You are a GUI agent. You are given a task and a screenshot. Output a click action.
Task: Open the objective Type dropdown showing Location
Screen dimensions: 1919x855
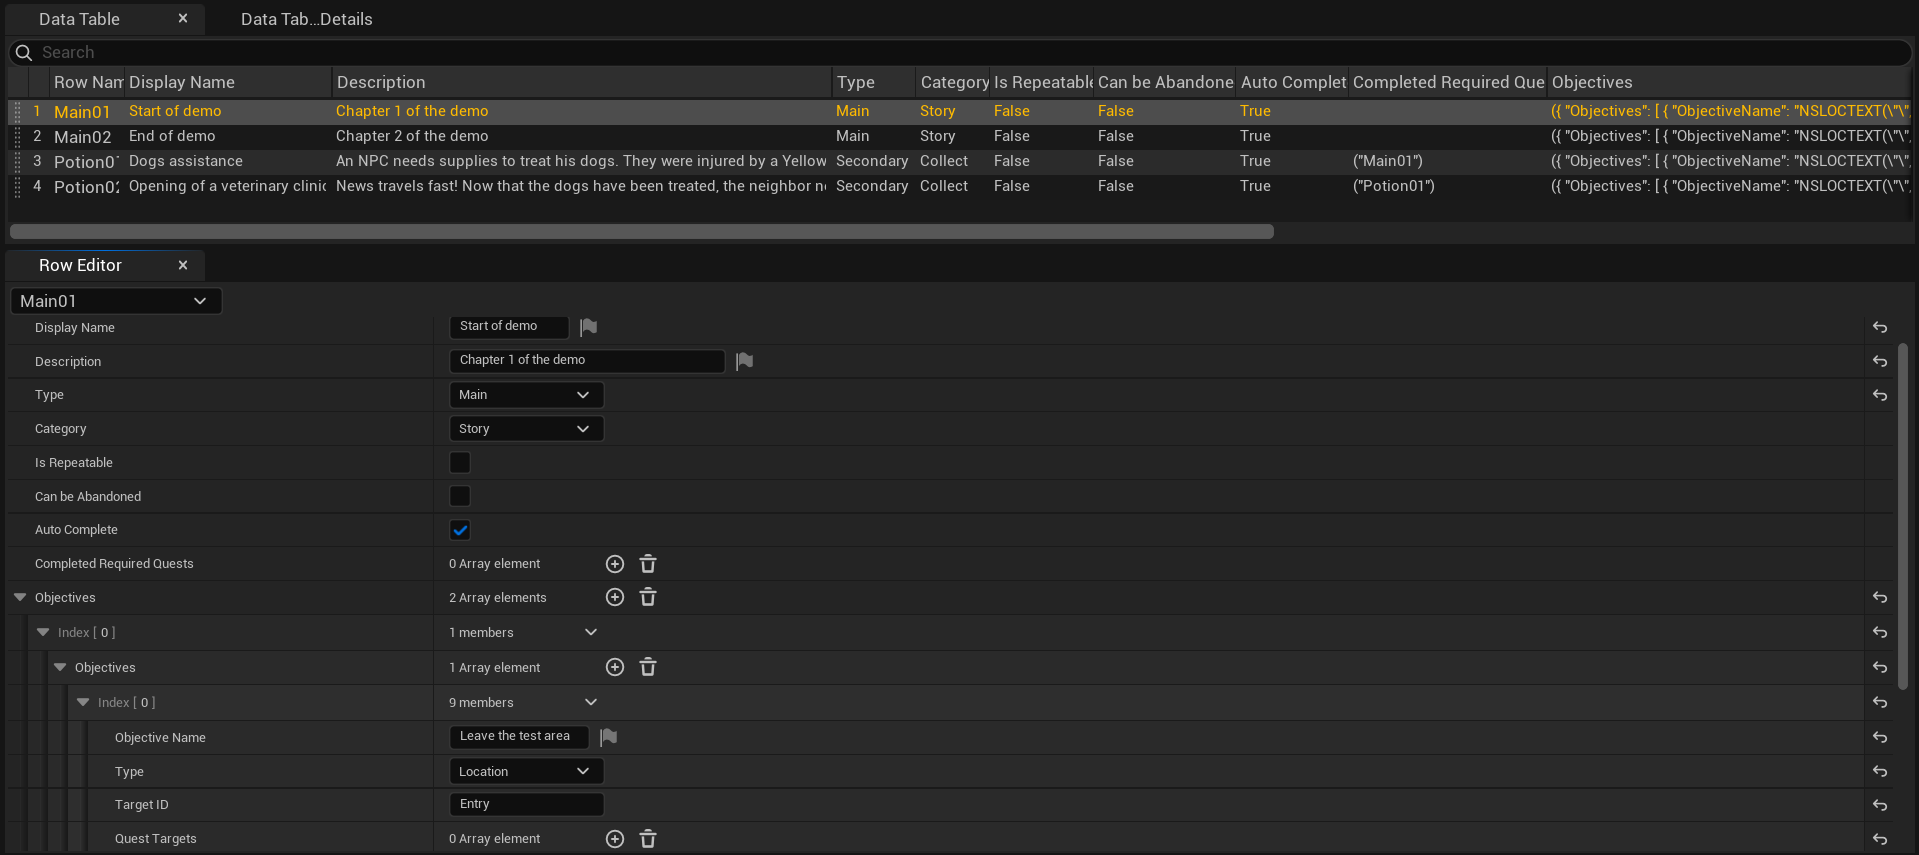coord(526,772)
